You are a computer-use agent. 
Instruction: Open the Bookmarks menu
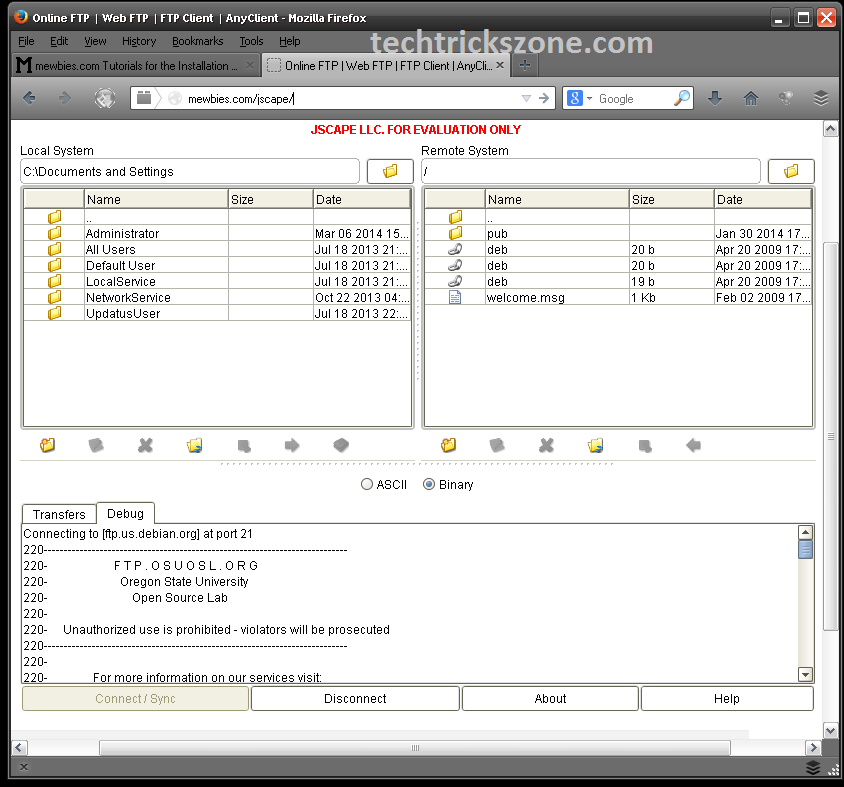pos(197,41)
